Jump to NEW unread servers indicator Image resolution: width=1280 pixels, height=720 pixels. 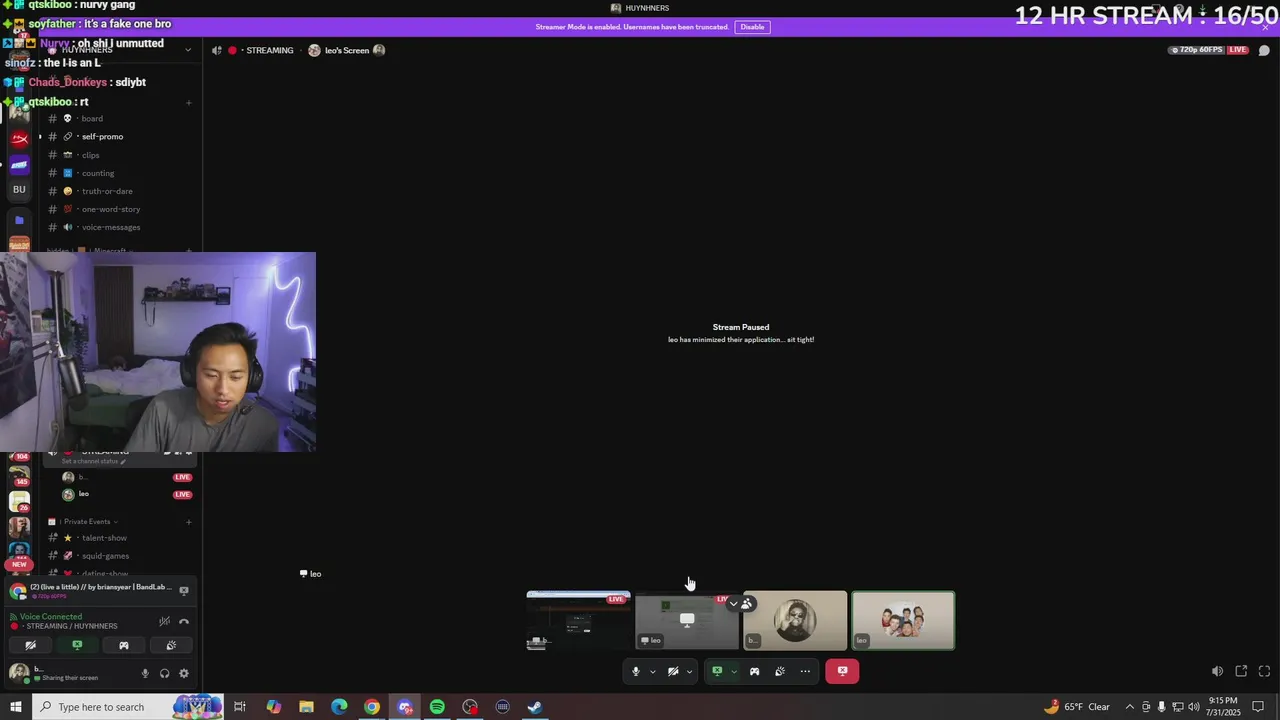(19, 564)
